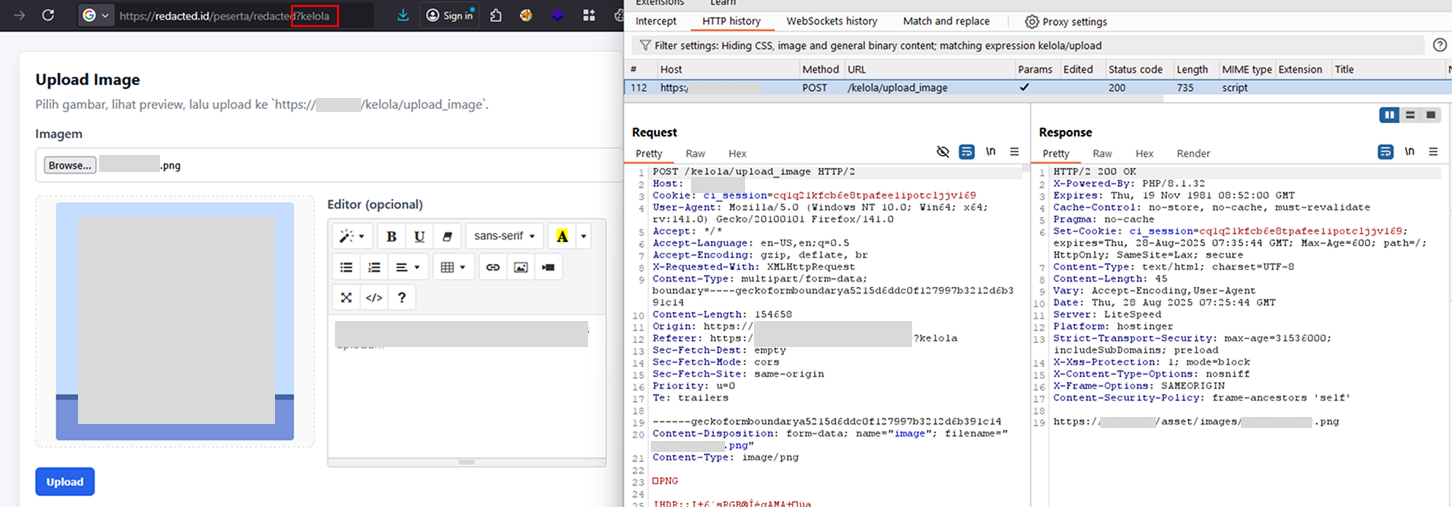
Task: Open the table insert dropdown
Action: [x=452, y=267]
